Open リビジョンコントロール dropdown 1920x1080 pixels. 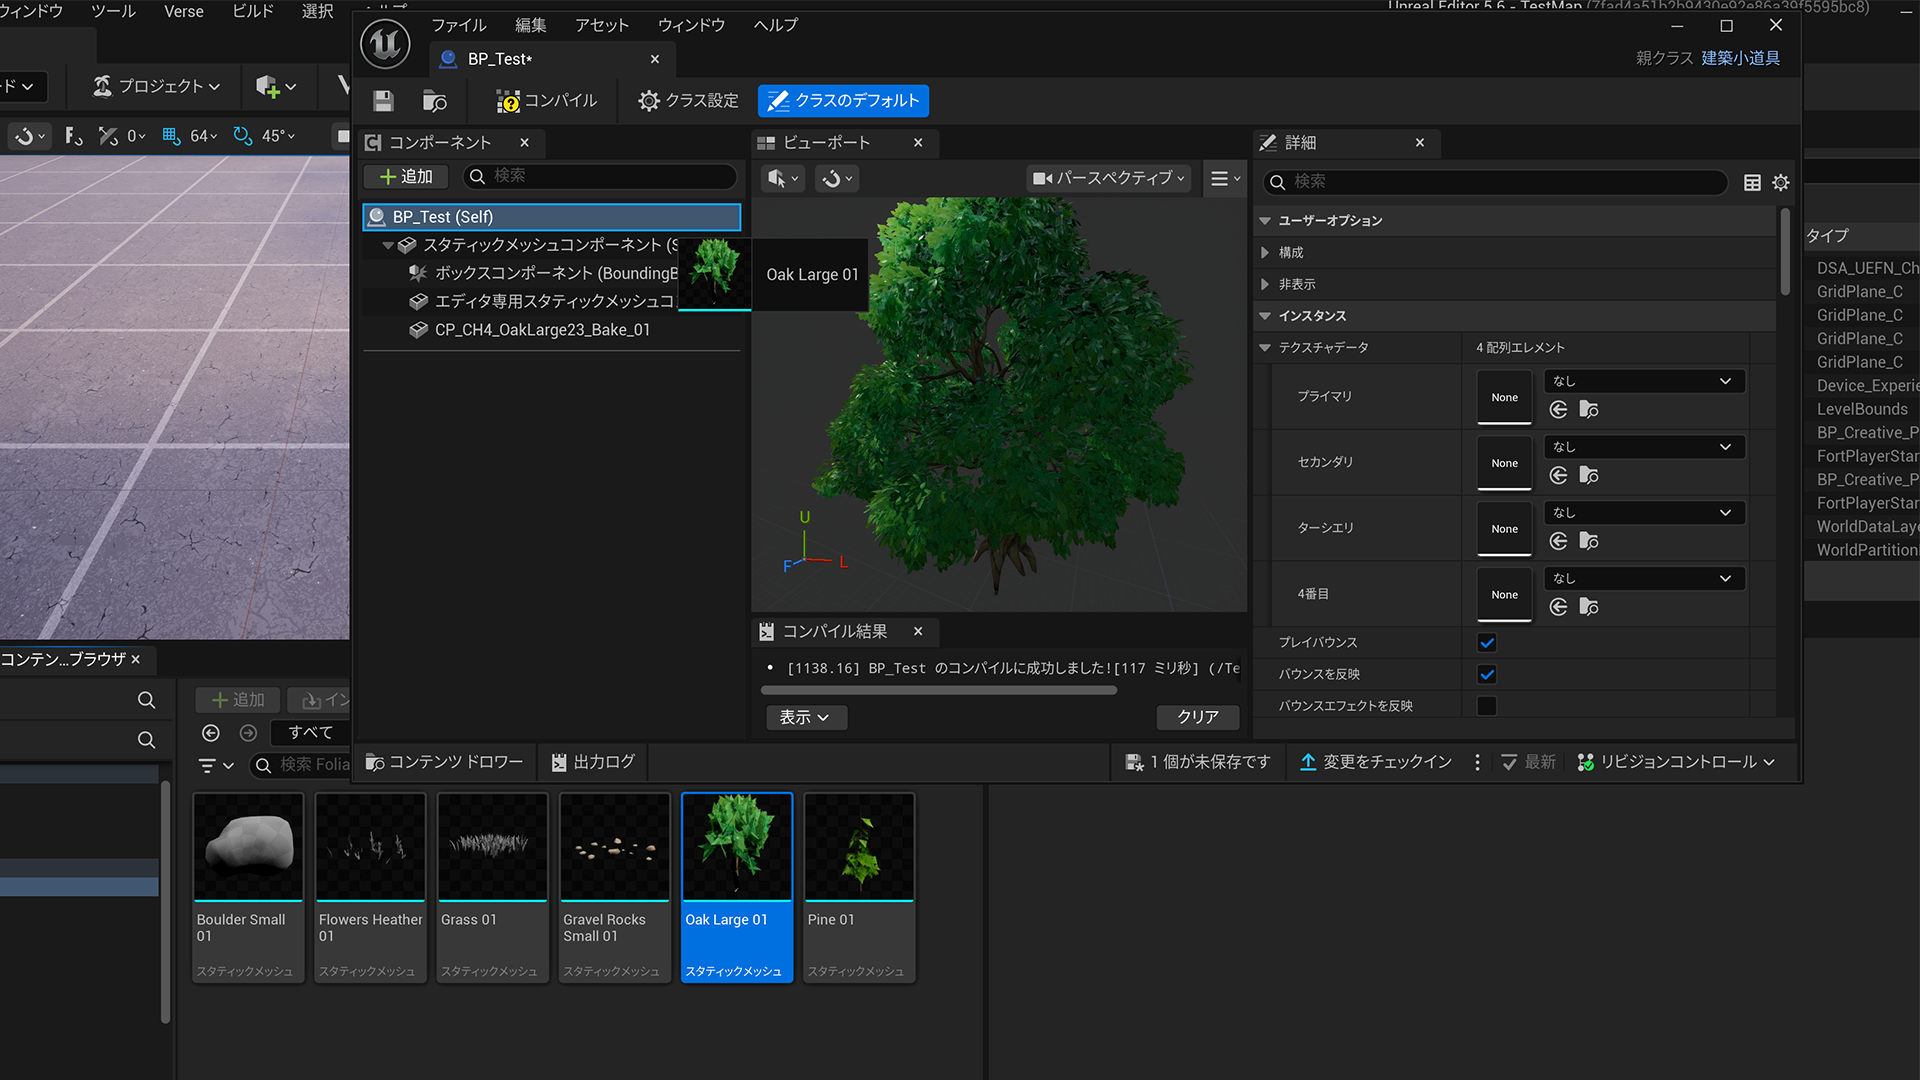pos(1677,762)
